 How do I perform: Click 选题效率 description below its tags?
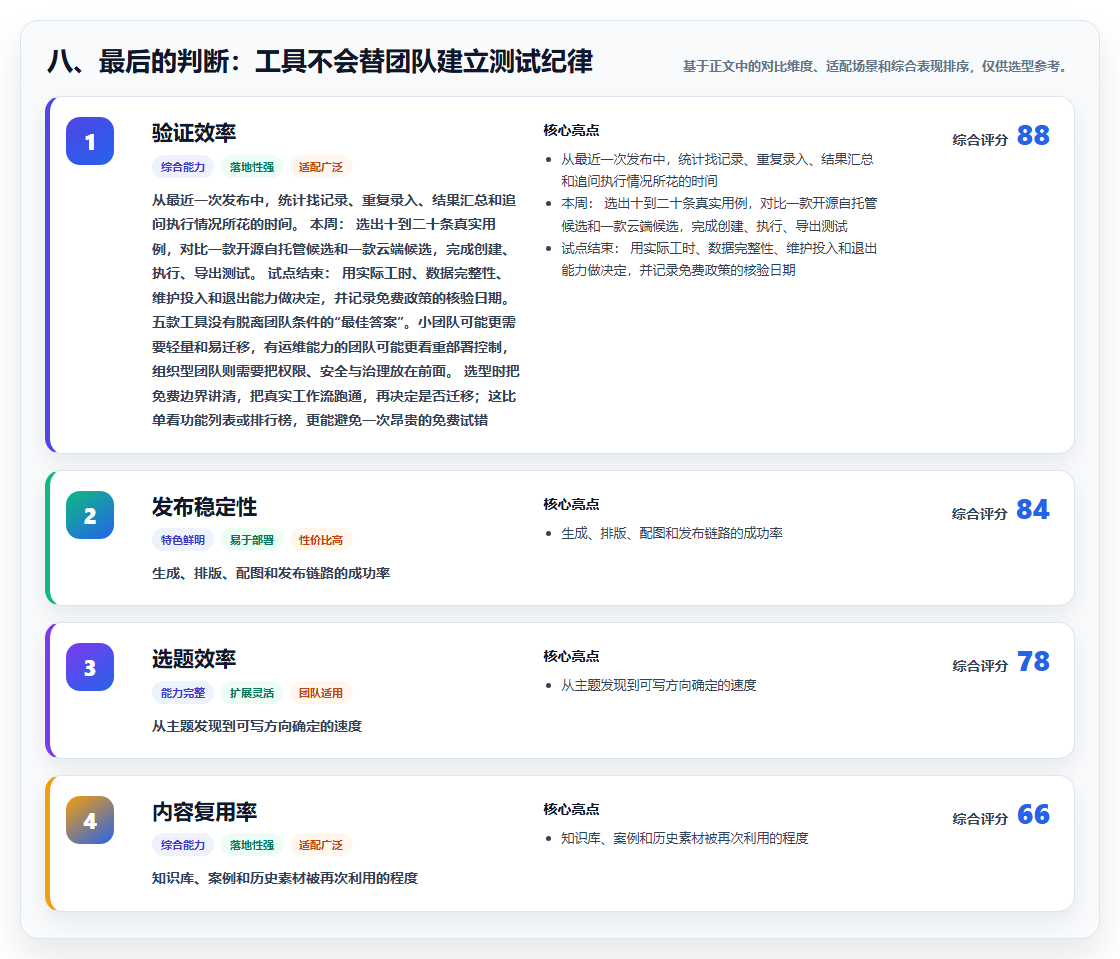[x=257, y=726]
